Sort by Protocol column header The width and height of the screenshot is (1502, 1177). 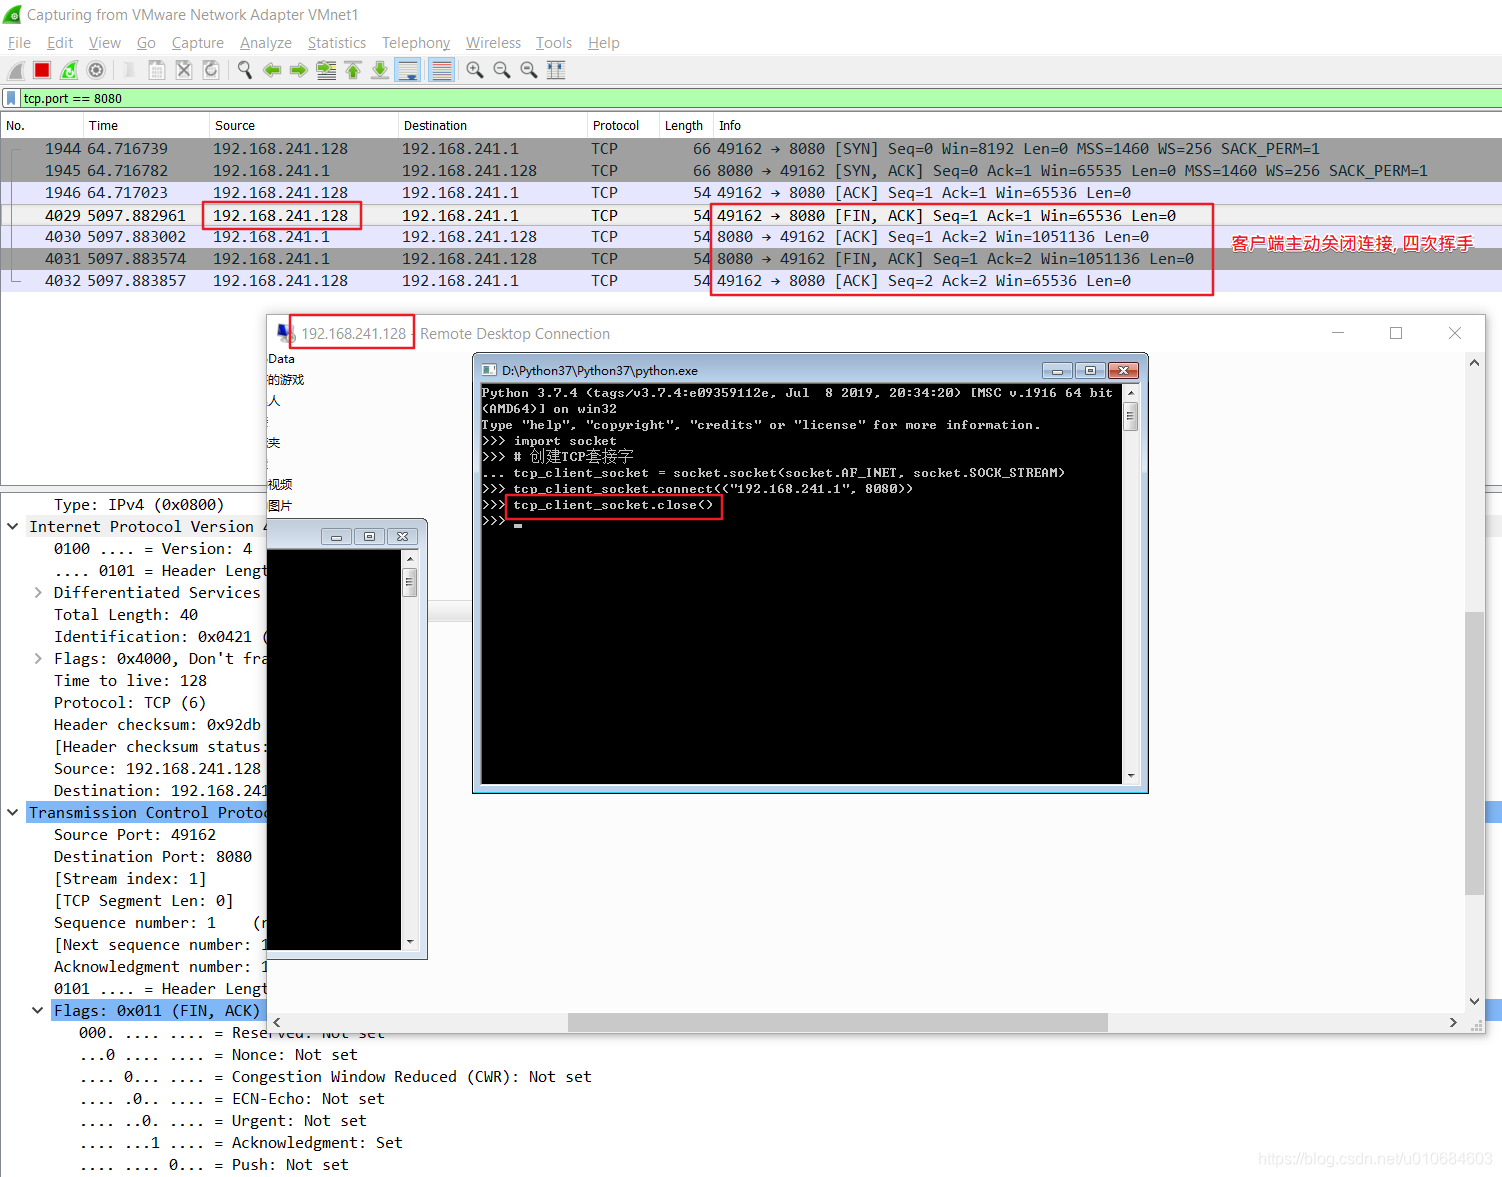(623, 125)
